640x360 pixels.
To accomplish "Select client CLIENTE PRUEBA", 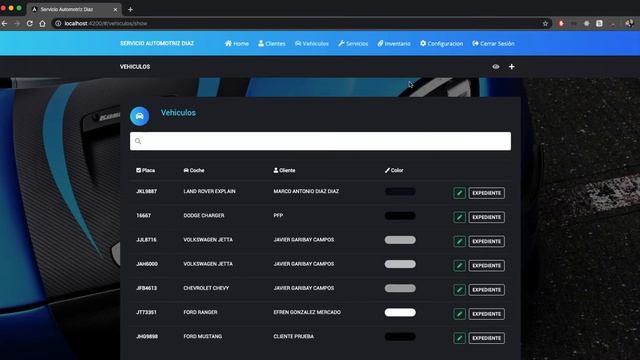I will 293,336.
